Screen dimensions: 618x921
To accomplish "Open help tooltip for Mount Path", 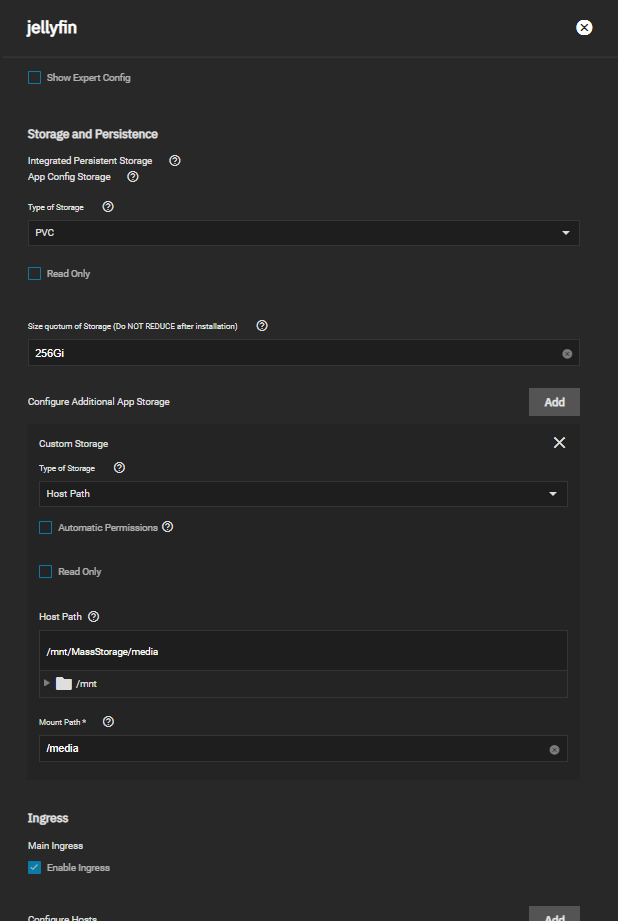I will (109, 721).
